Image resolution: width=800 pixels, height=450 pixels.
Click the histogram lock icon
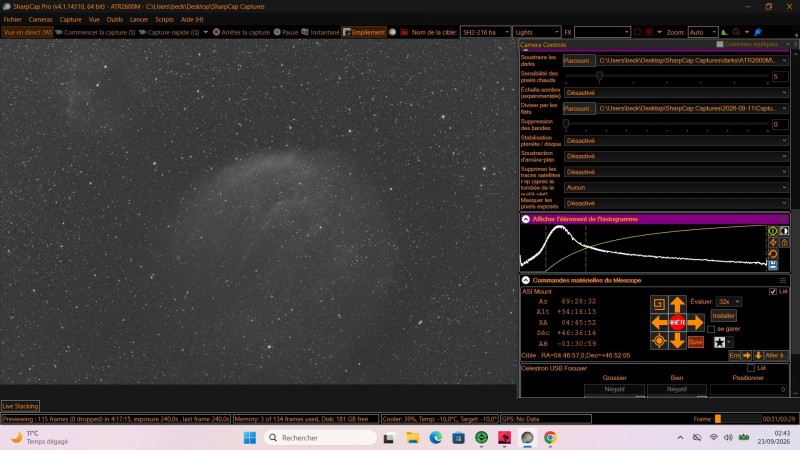784,242
